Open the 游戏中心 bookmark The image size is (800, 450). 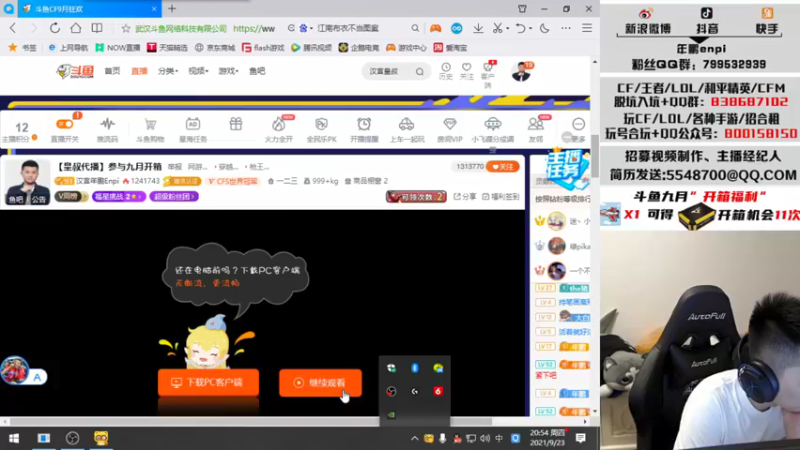tap(406, 47)
